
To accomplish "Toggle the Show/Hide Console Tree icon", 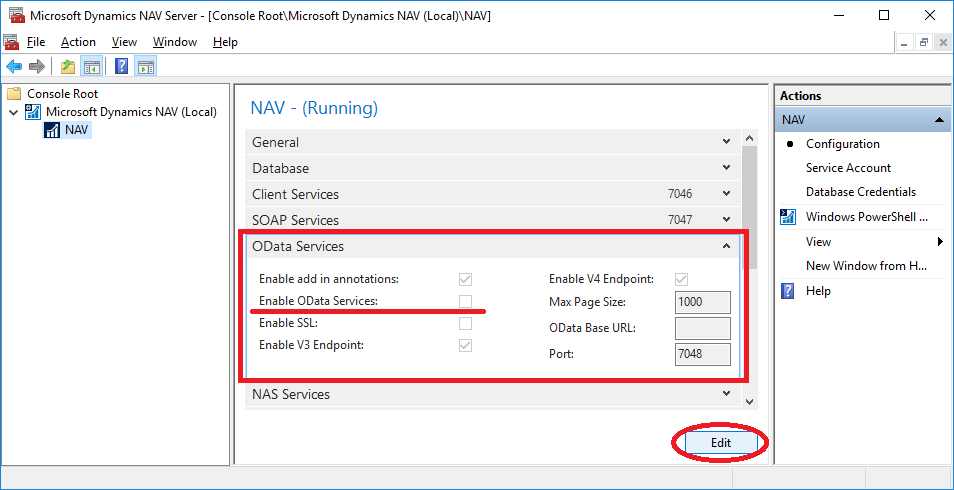I will click(x=92, y=66).
